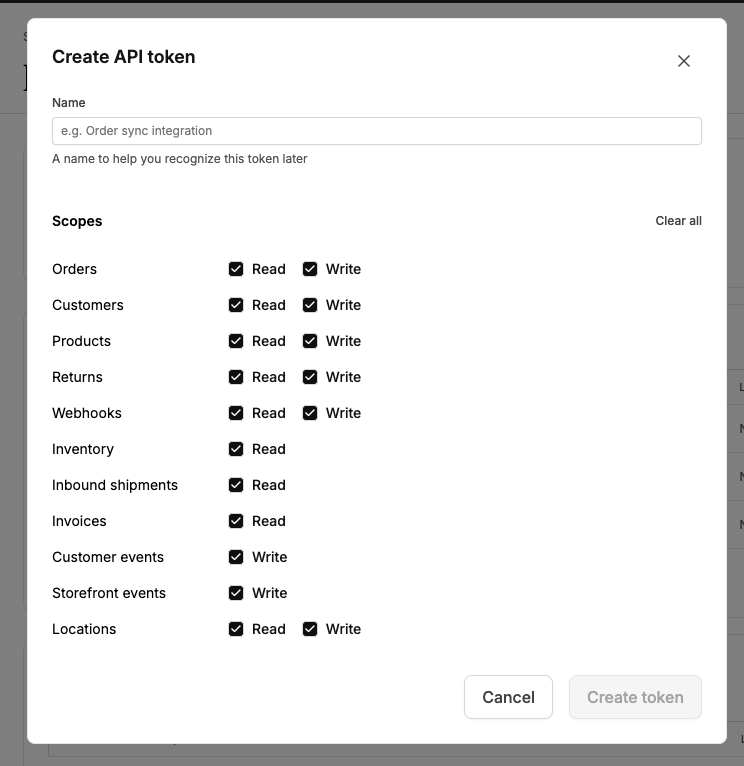744x766 pixels.
Task: Disable Inbound shipments Read scope
Action: tap(236, 485)
